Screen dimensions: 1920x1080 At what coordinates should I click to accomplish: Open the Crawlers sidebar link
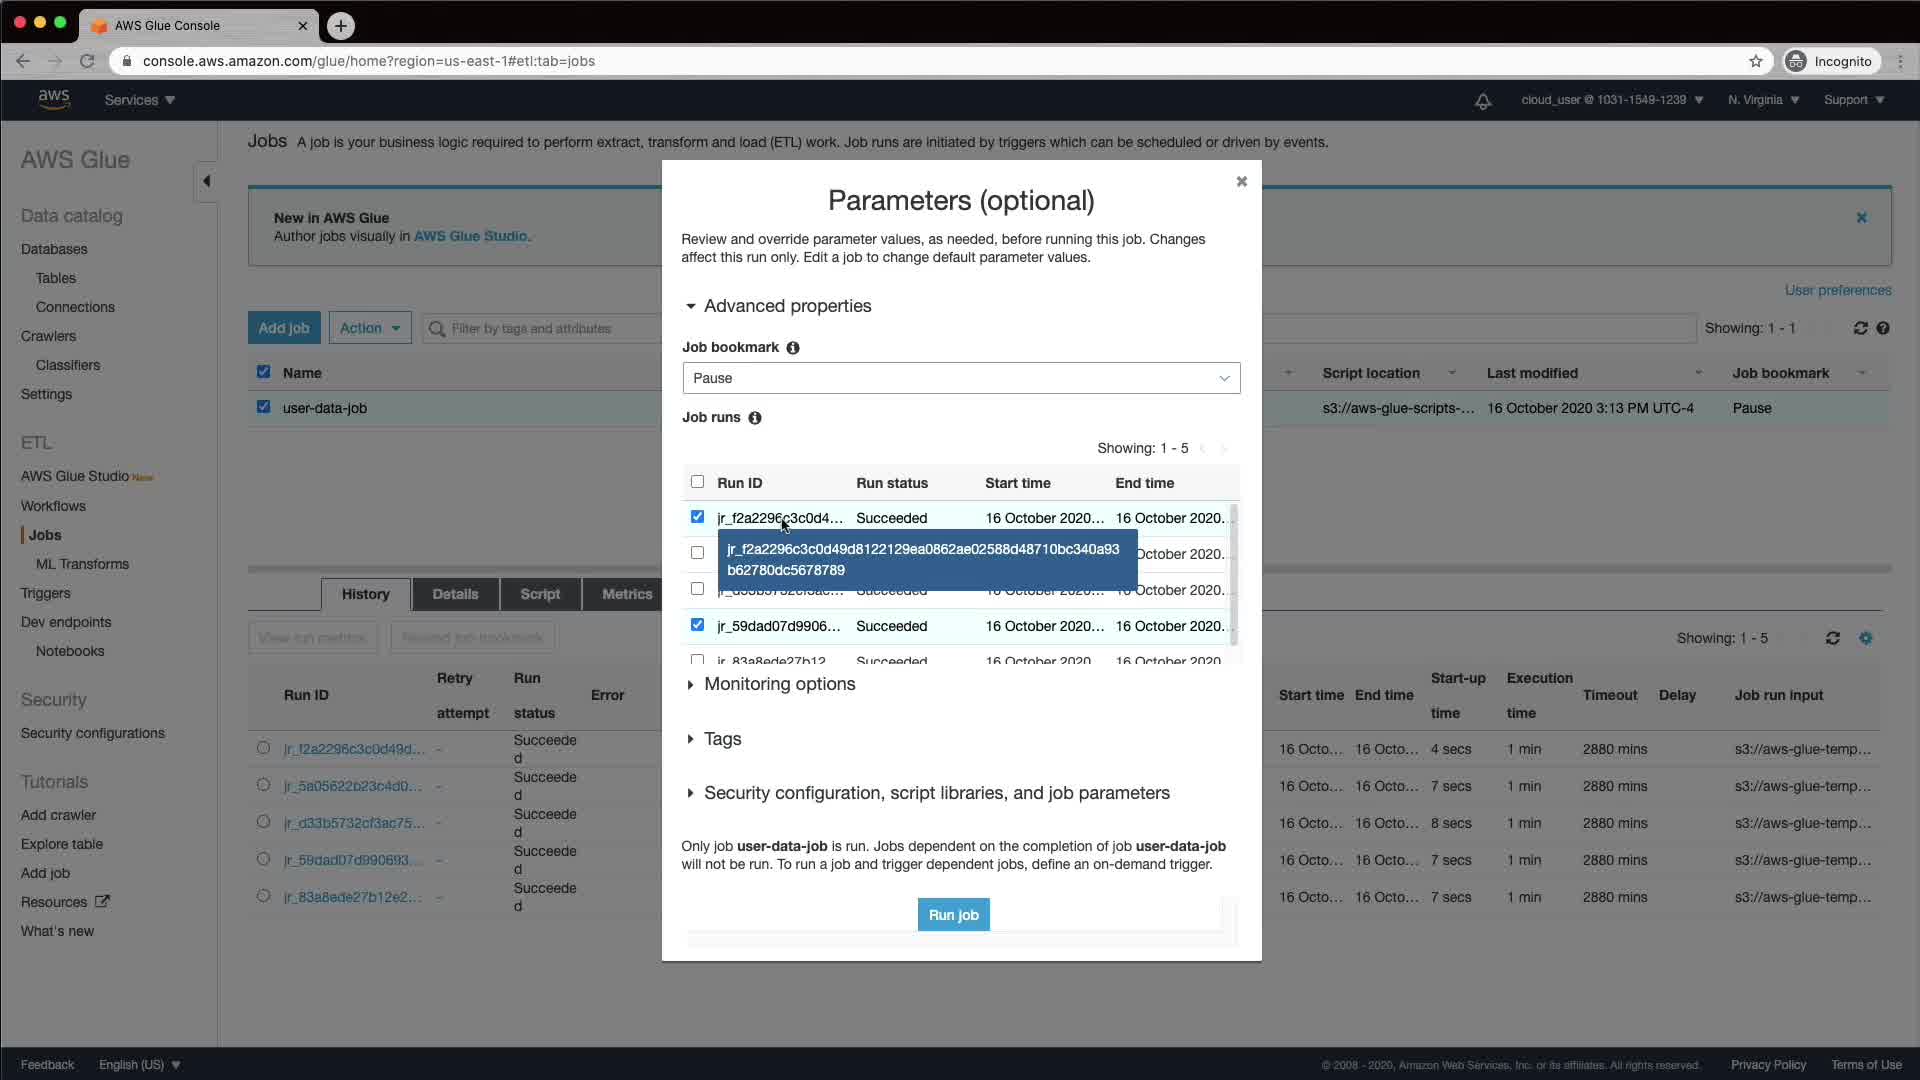(x=48, y=336)
